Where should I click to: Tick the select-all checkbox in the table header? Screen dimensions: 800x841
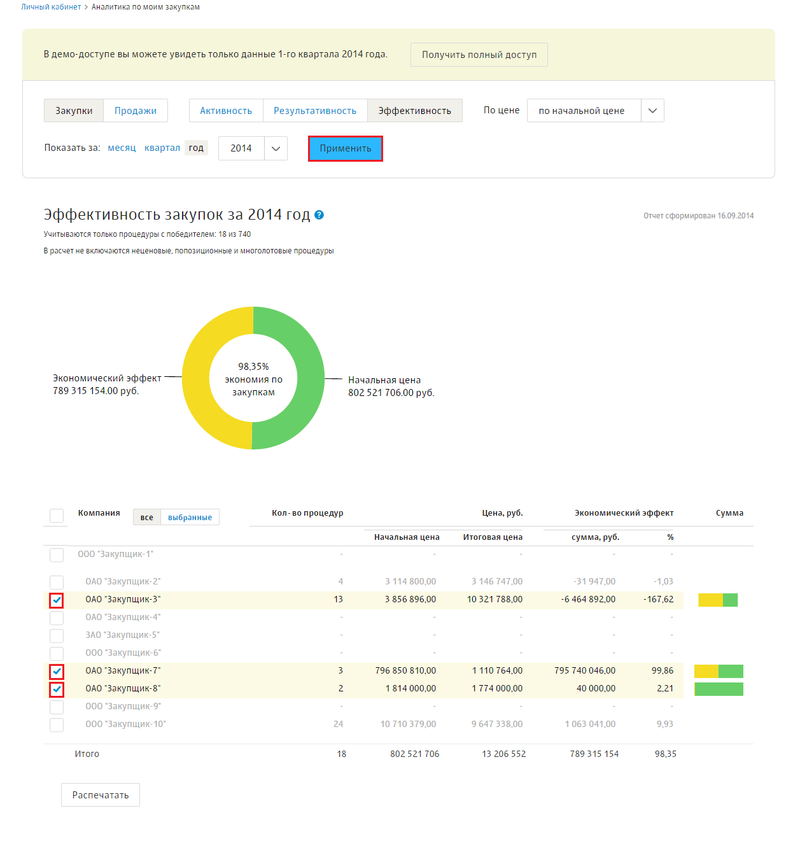(x=57, y=516)
